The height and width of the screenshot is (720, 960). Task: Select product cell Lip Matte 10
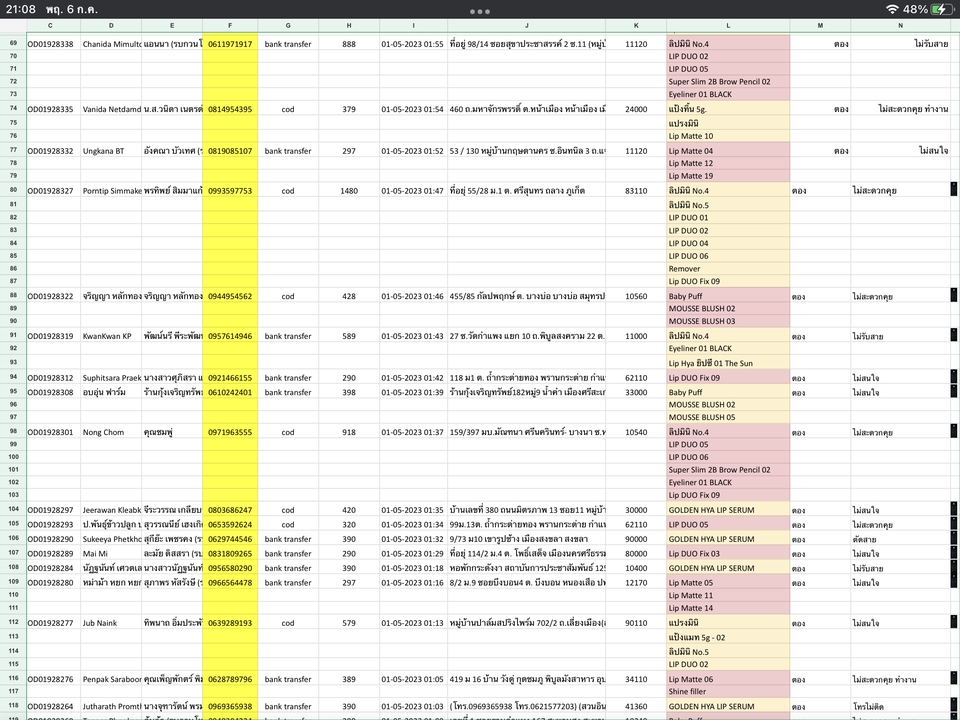coord(728,136)
